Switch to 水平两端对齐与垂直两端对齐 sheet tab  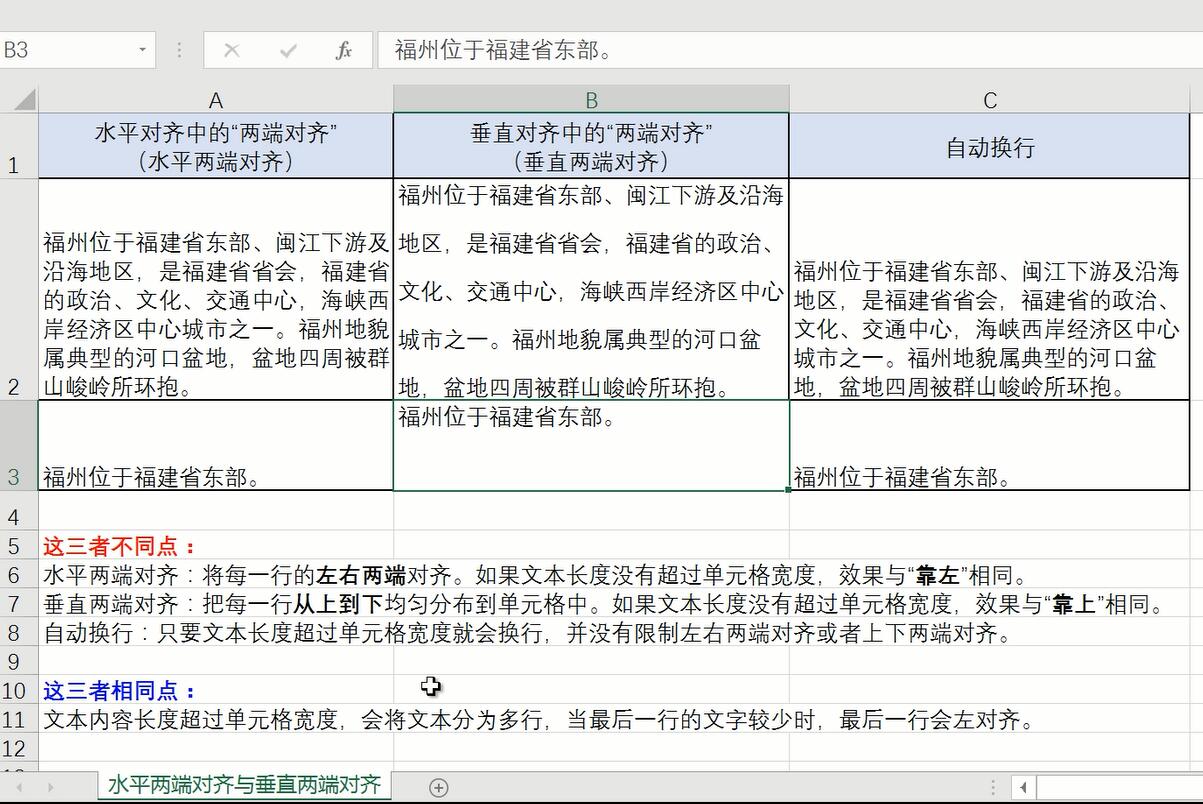coord(244,785)
